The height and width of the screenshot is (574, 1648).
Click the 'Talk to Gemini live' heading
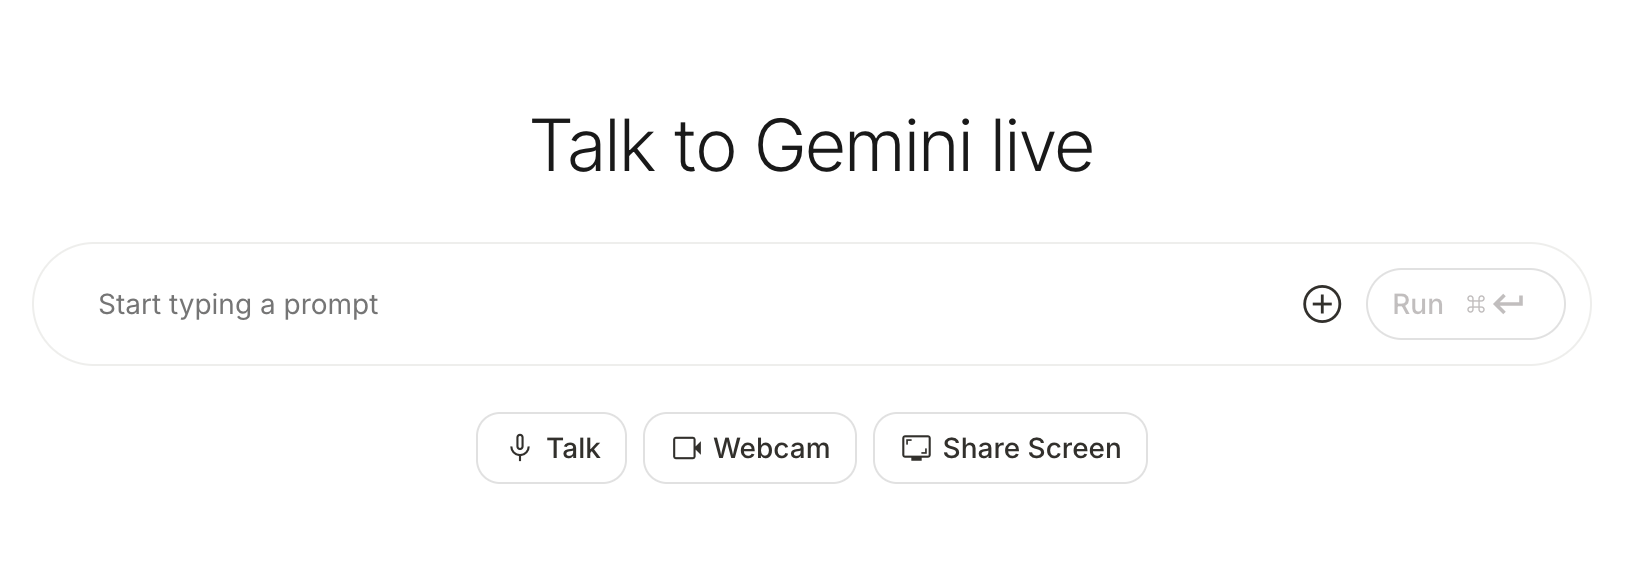pos(811,146)
